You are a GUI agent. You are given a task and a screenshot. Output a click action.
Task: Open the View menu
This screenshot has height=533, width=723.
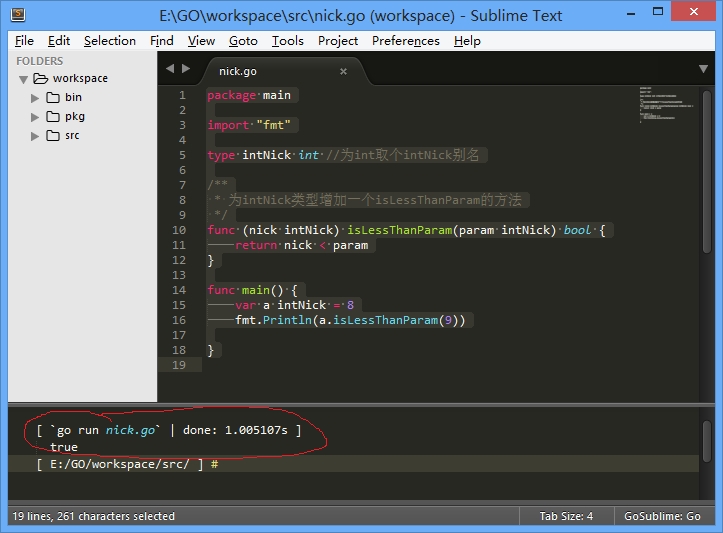pos(201,41)
